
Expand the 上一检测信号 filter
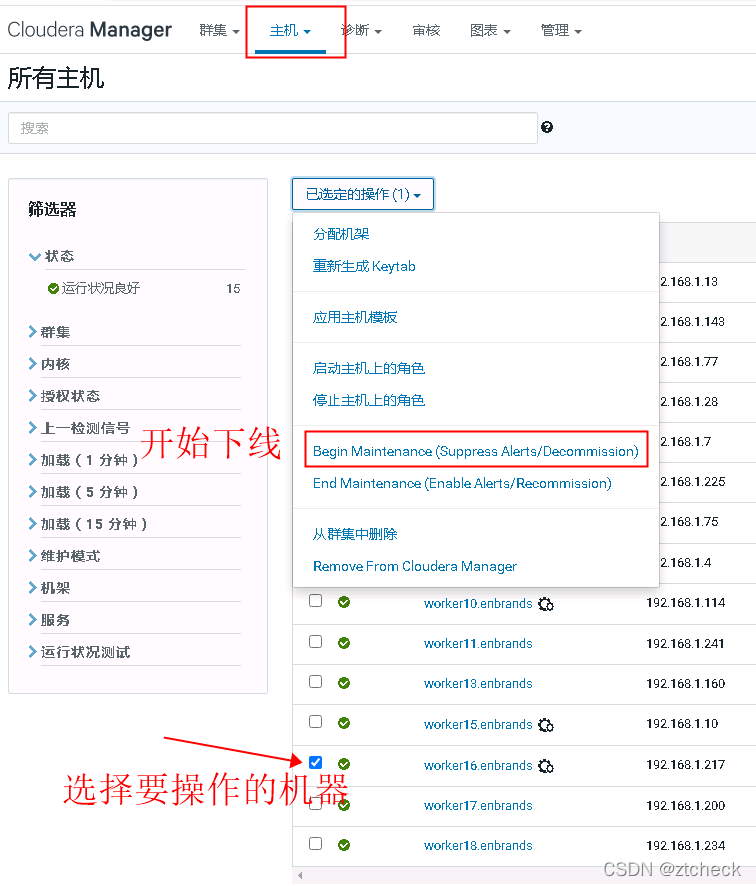tap(79, 428)
